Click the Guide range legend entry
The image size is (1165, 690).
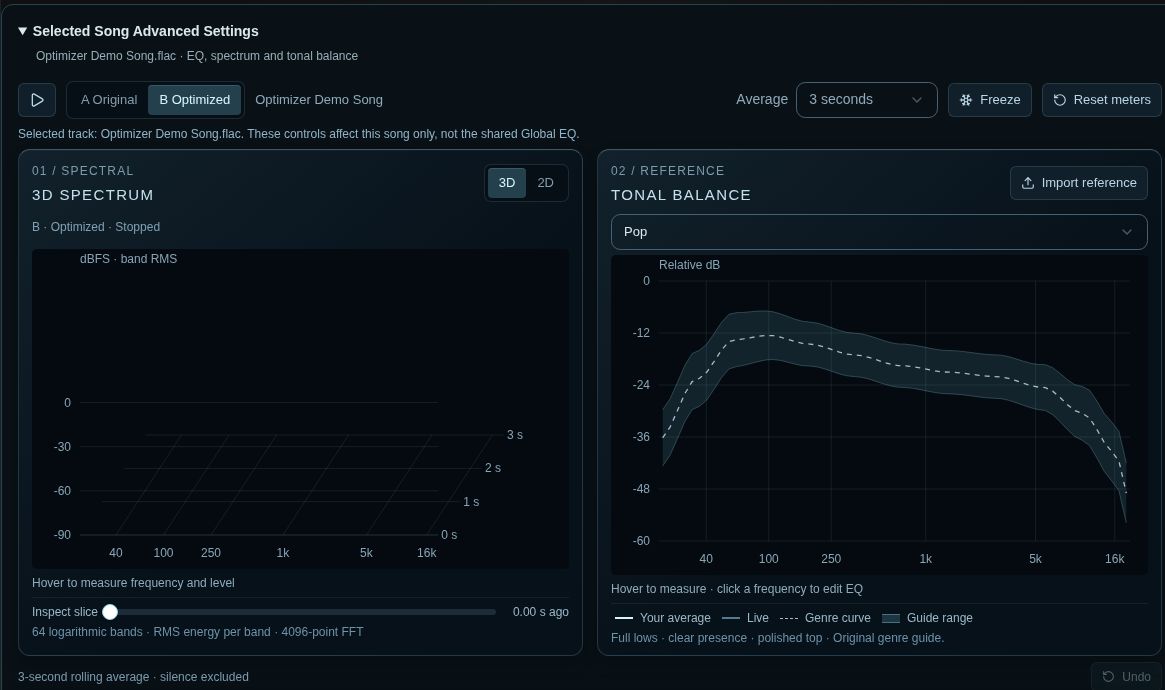point(927,618)
